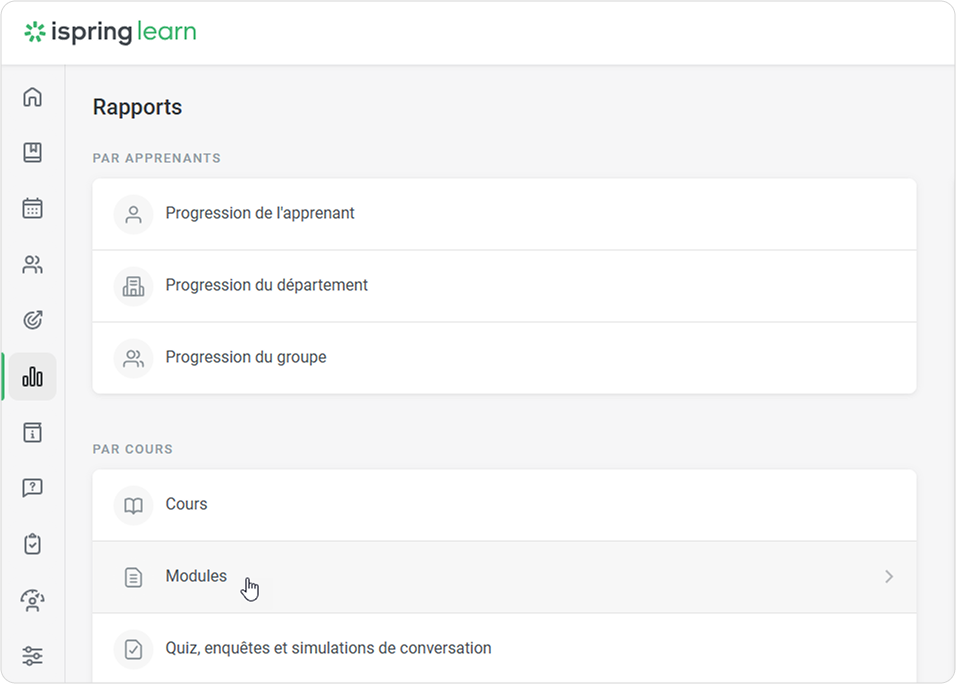The height and width of the screenshot is (684, 956).
Task: Open Progression du département report
Action: click(266, 286)
